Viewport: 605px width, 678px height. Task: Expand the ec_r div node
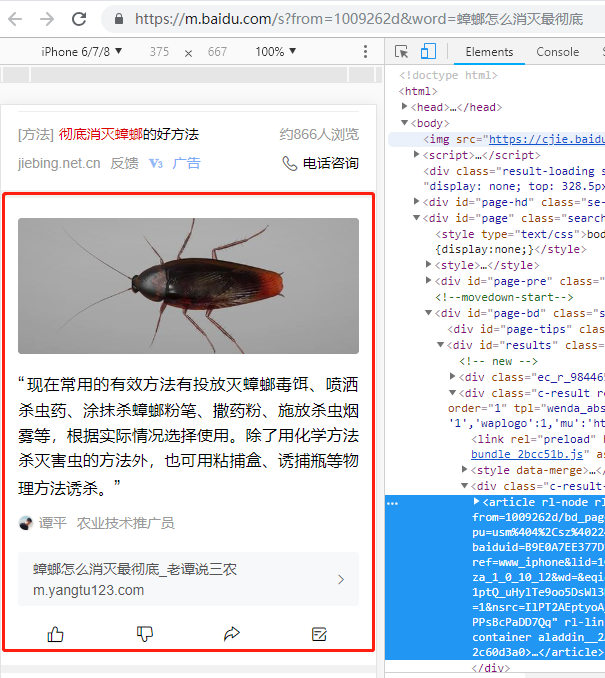[453, 377]
